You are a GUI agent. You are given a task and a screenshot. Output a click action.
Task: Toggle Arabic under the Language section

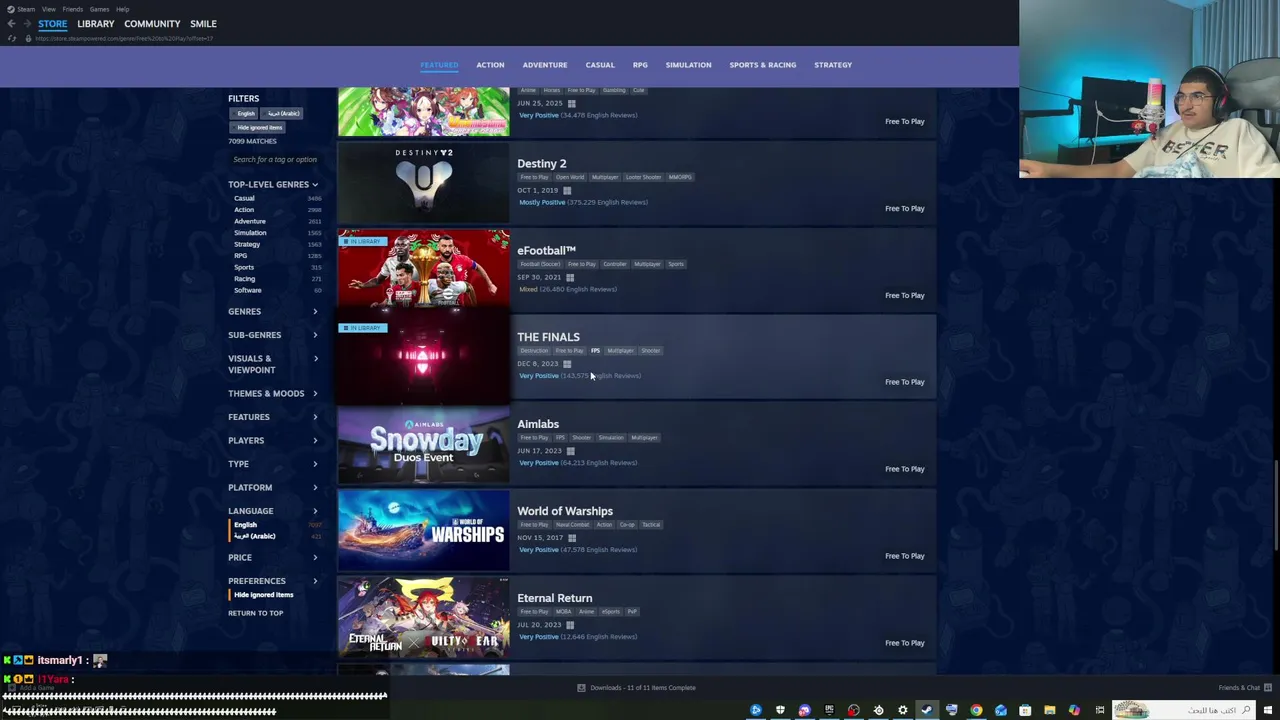(x=254, y=536)
